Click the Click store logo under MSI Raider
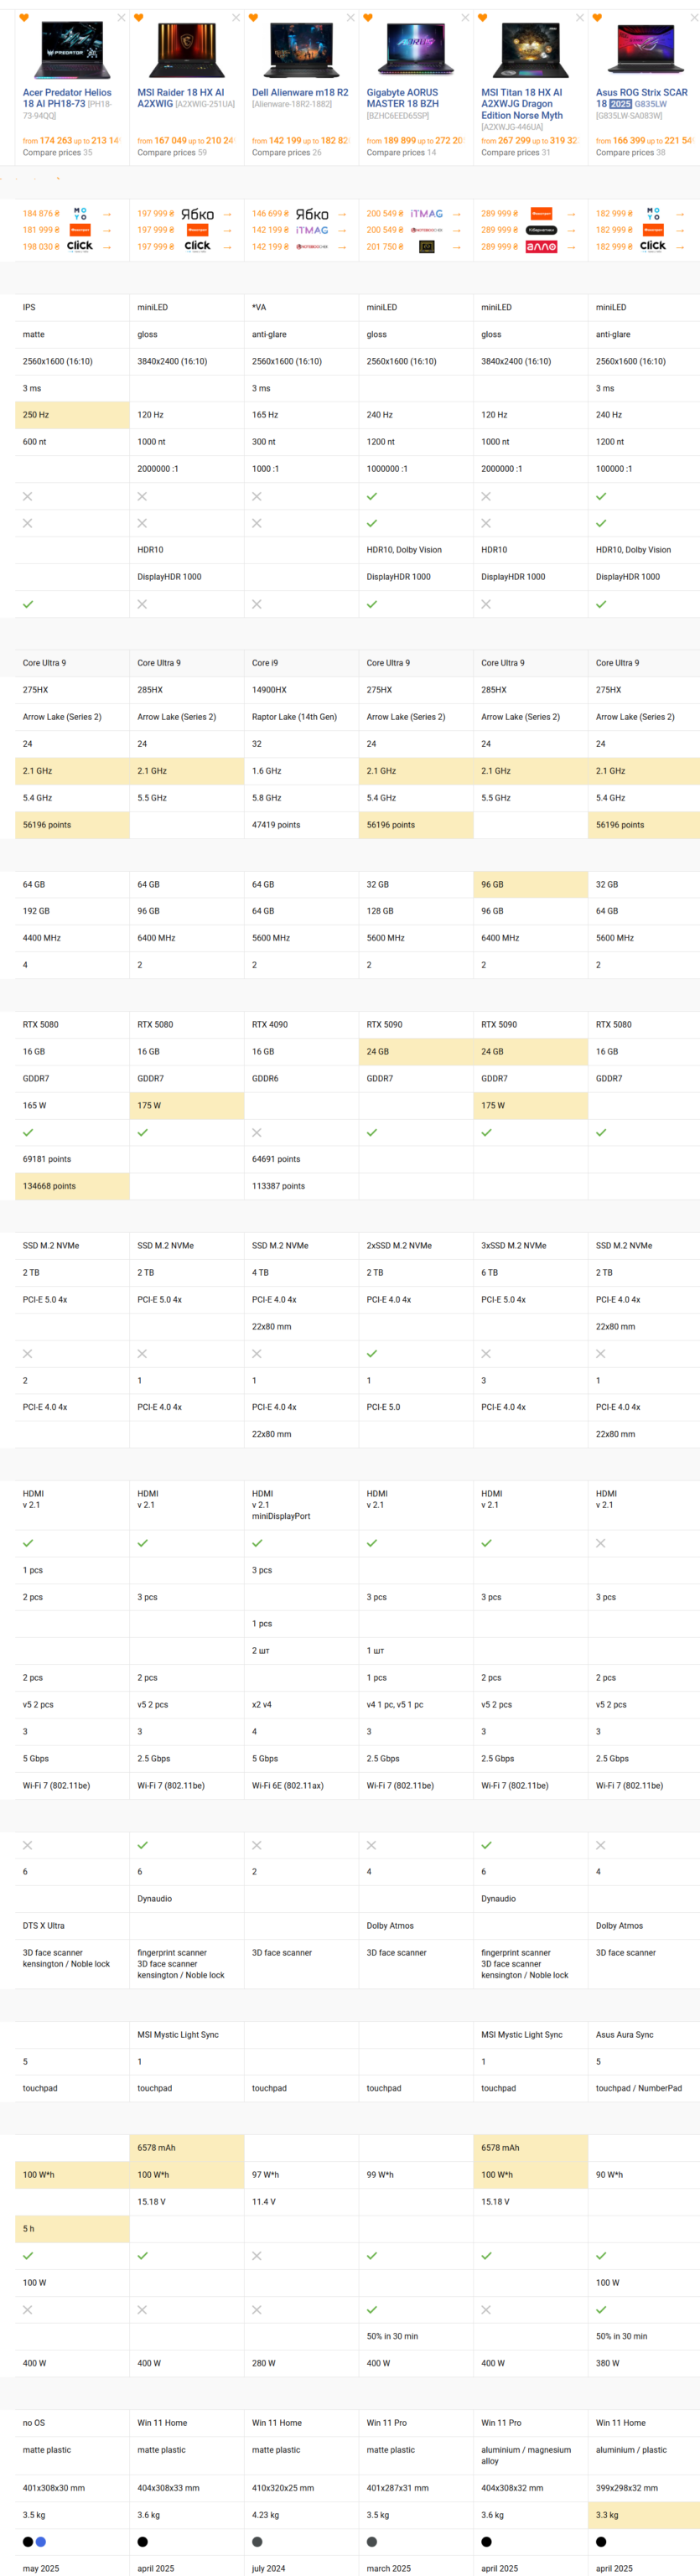Viewport: 700px width, 2576px height. pos(197,246)
